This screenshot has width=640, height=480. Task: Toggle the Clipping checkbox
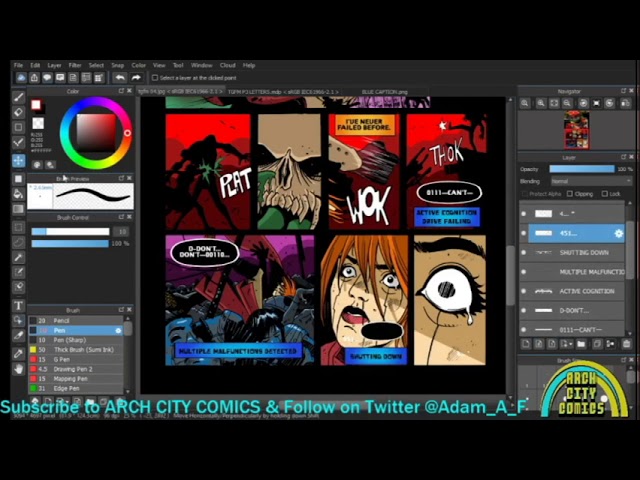[570, 194]
